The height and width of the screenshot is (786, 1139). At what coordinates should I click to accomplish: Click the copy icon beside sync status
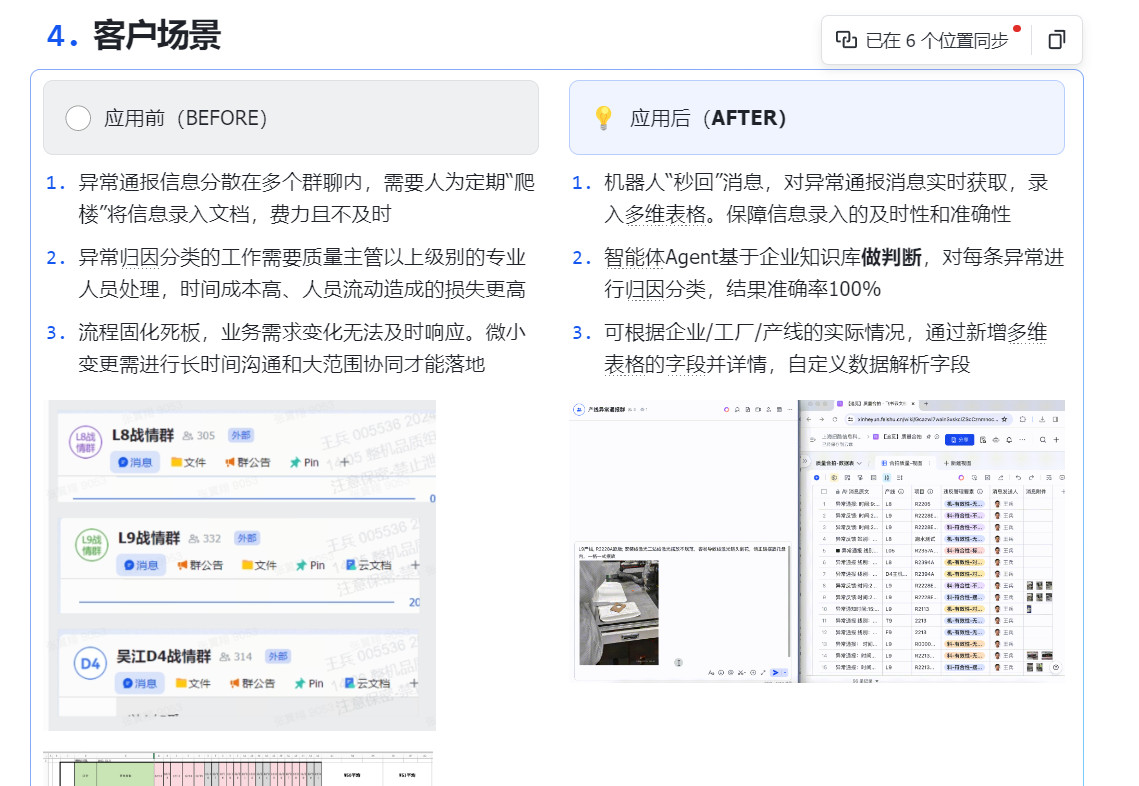point(1056,40)
